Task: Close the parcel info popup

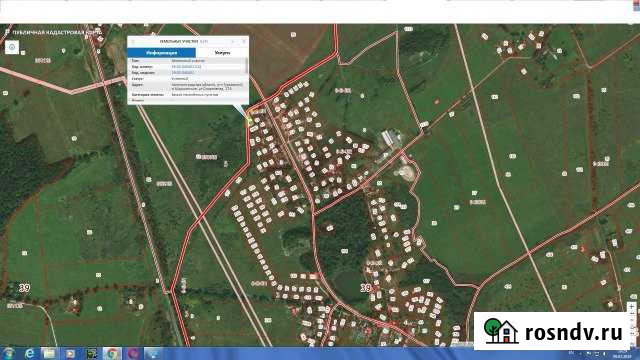Action: 244,41
